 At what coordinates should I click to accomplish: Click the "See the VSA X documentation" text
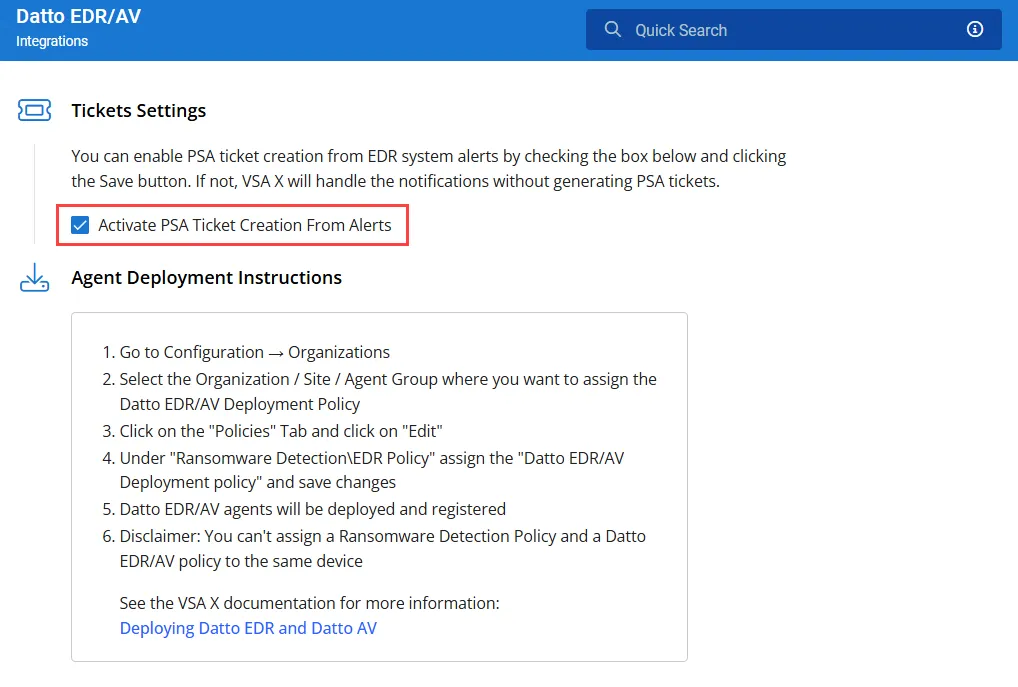309,603
